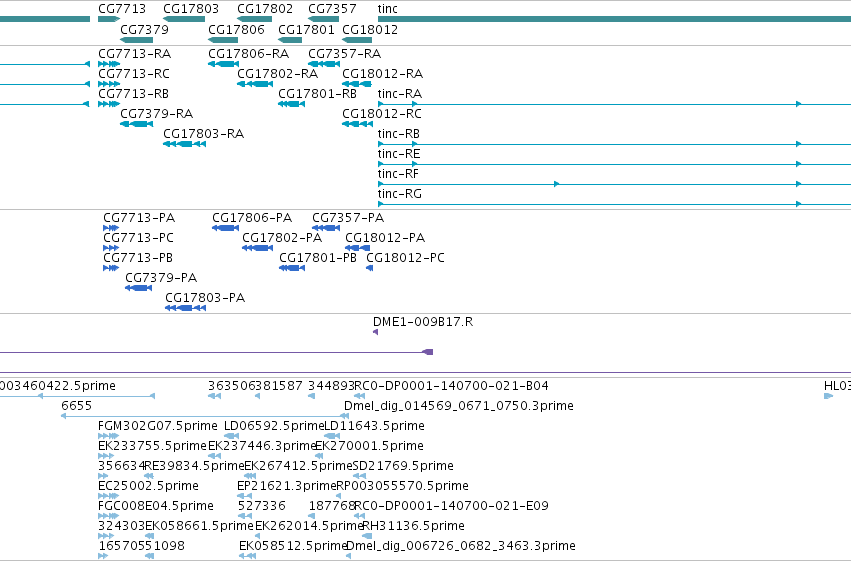
Task: Select EK262014.5prime EST
Action: (x=309, y=527)
